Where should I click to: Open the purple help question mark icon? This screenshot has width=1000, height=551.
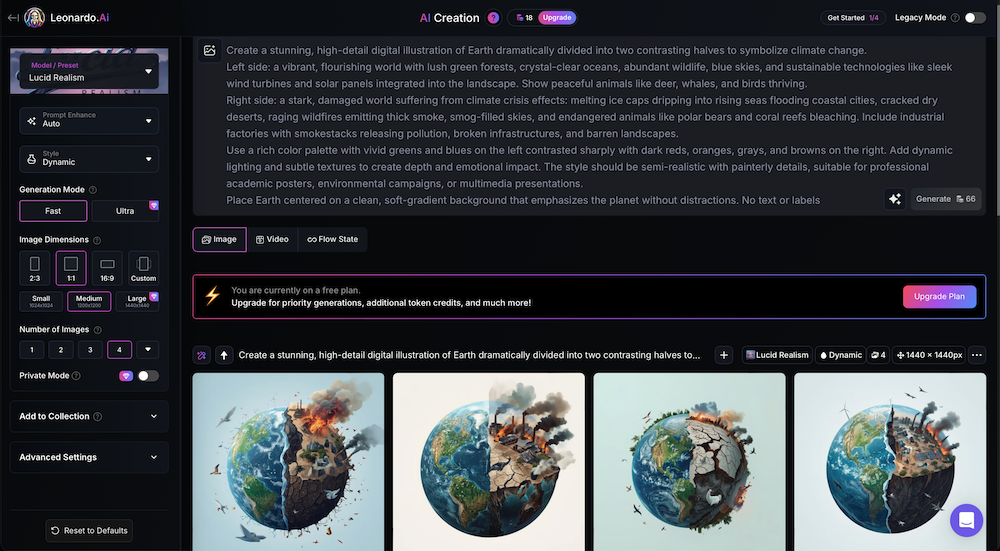click(x=493, y=18)
